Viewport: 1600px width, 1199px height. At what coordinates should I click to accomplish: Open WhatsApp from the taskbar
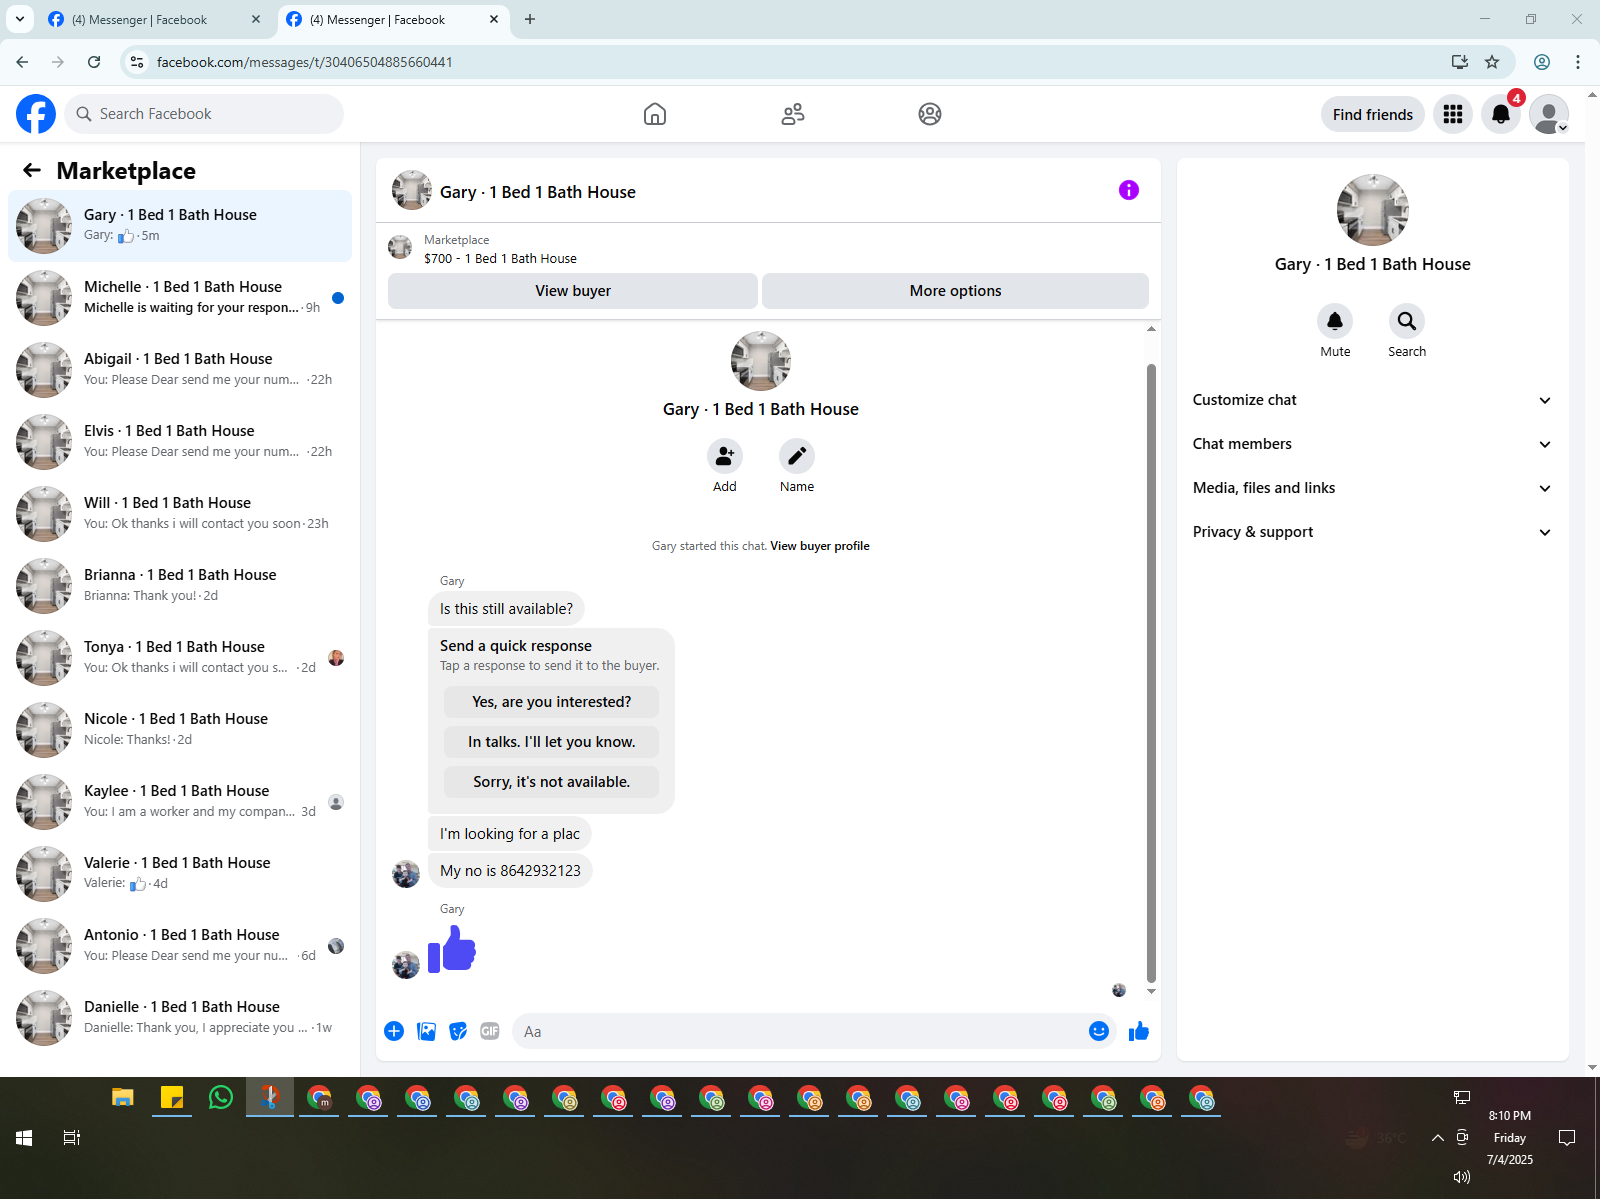221,1097
